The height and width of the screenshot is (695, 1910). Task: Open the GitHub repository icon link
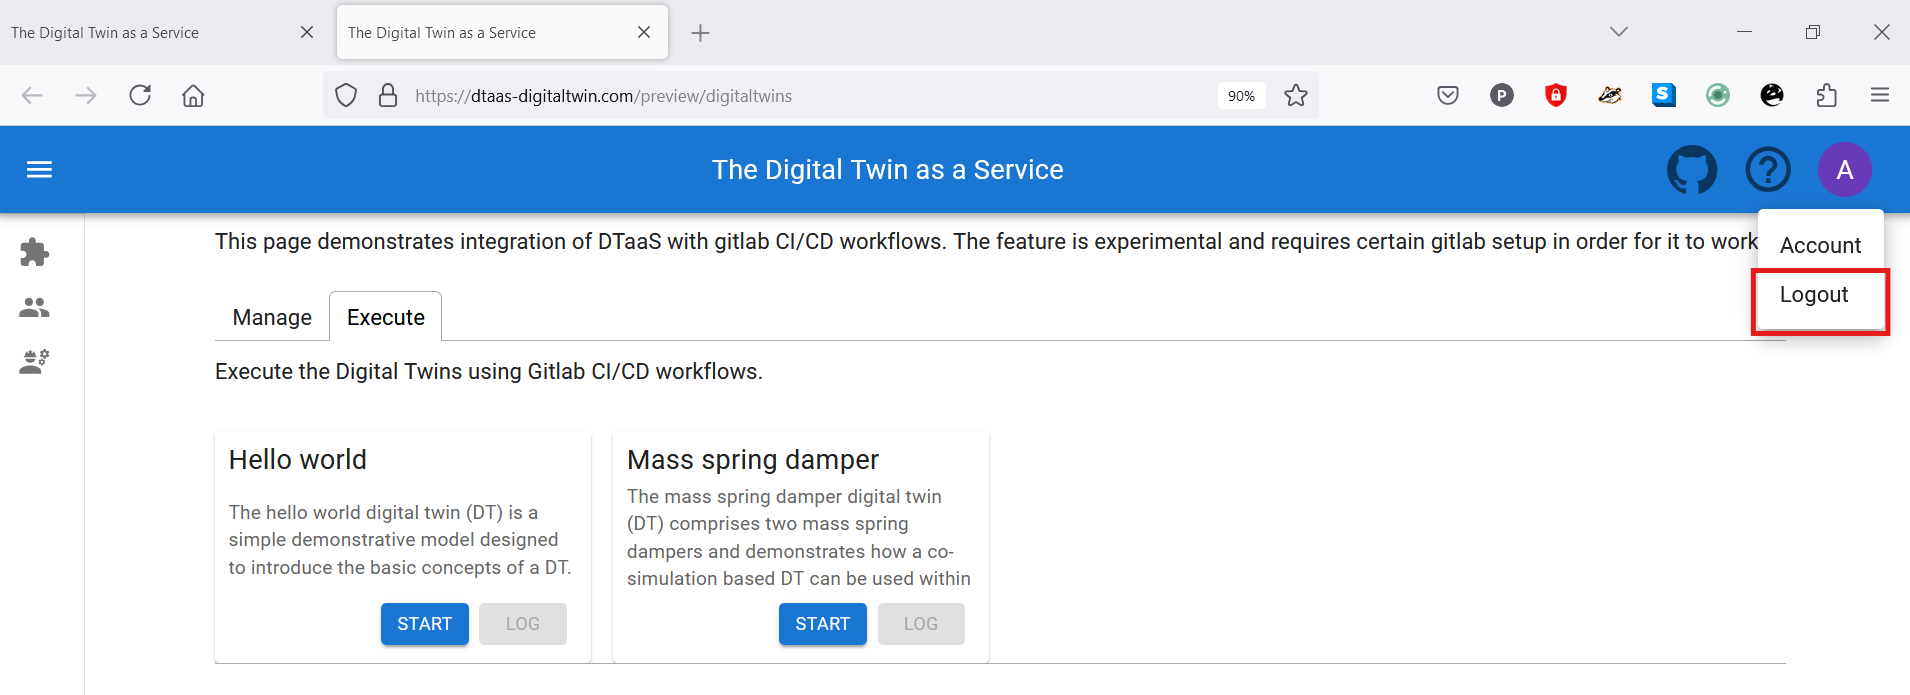pyautogui.click(x=1691, y=170)
